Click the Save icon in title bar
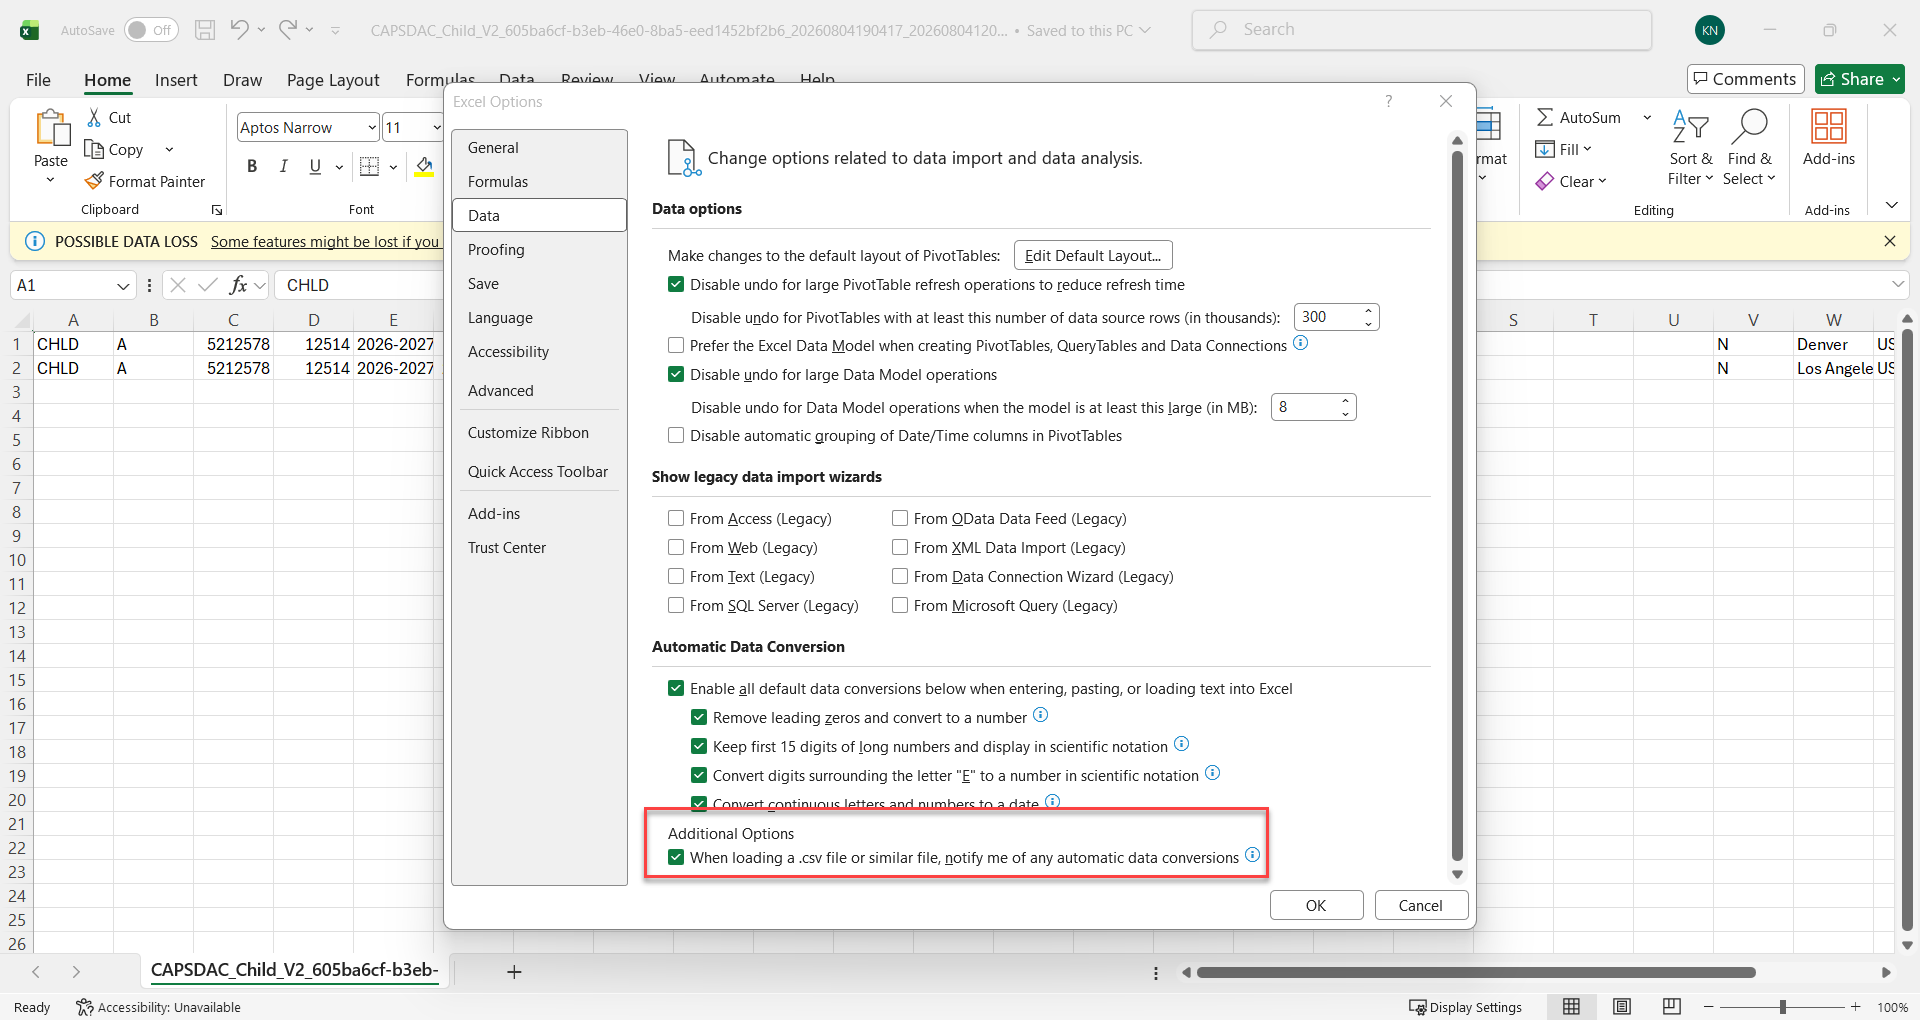The height and width of the screenshot is (1020, 1920). (x=205, y=30)
